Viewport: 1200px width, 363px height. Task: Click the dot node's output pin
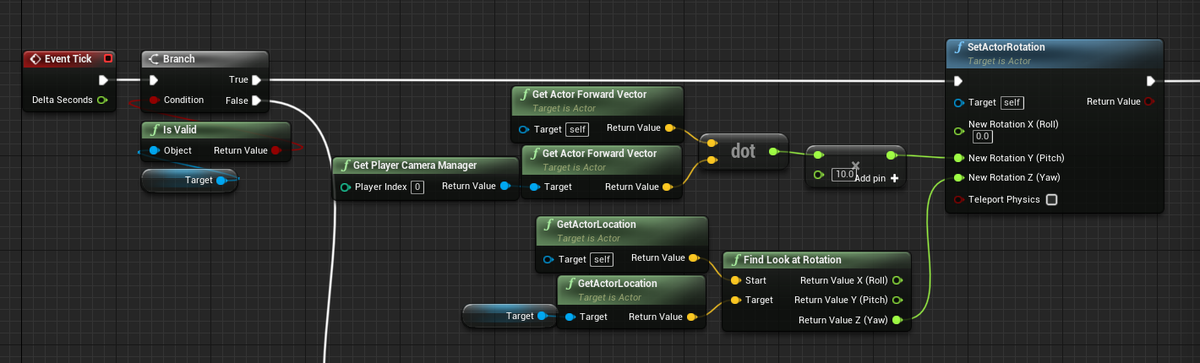[x=773, y=151]
